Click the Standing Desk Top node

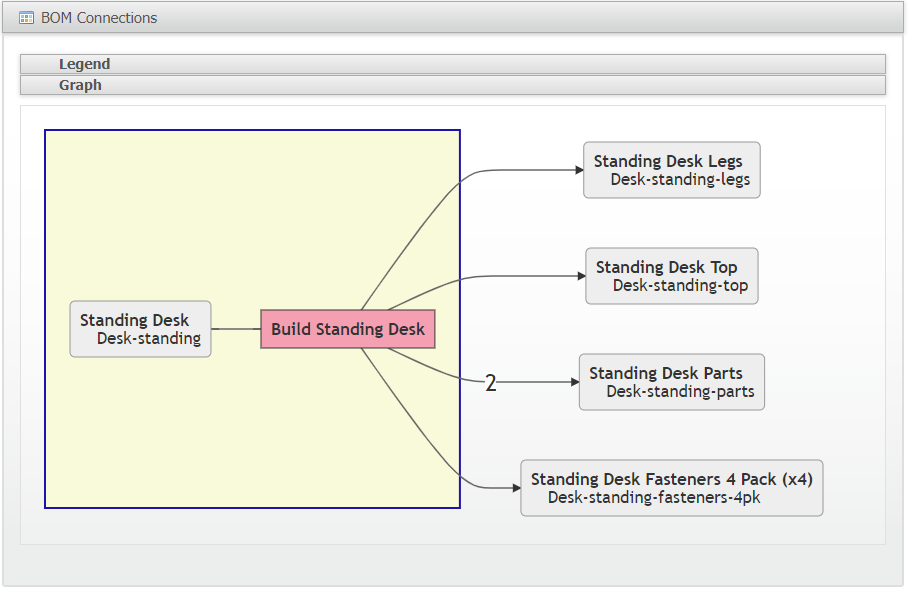click(671, 276)
